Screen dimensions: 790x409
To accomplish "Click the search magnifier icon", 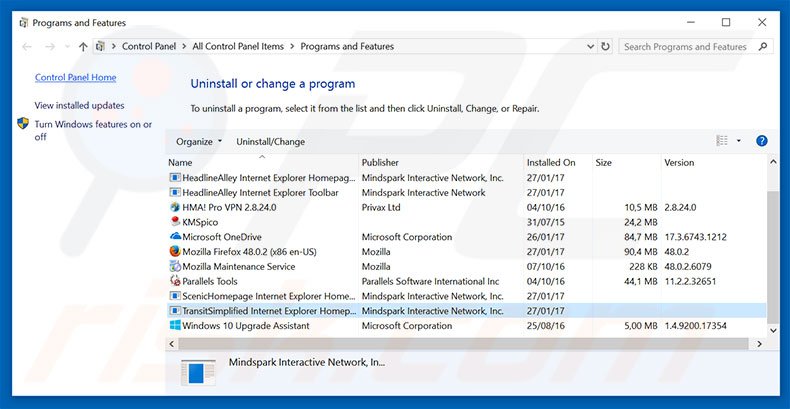I will (763, 46).
